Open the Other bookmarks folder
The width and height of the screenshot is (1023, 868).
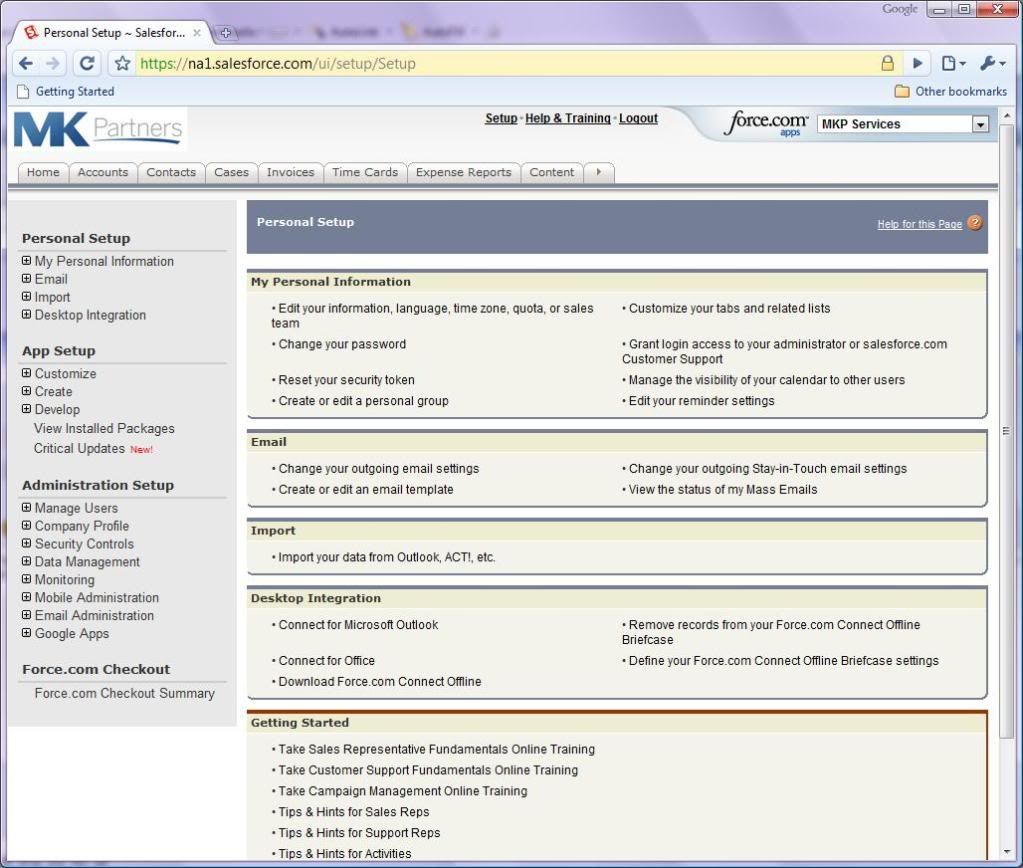coord(951,91)
